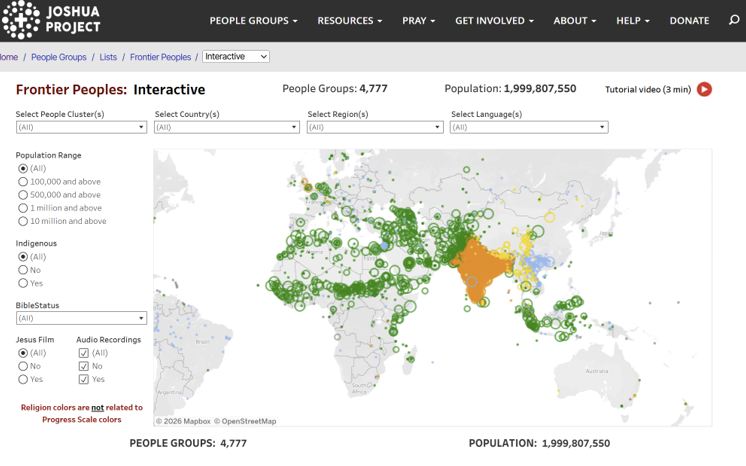Select Yes for Jesus Film
The height and width of the screenshot is (466, 746).
(x=23, y=379)
